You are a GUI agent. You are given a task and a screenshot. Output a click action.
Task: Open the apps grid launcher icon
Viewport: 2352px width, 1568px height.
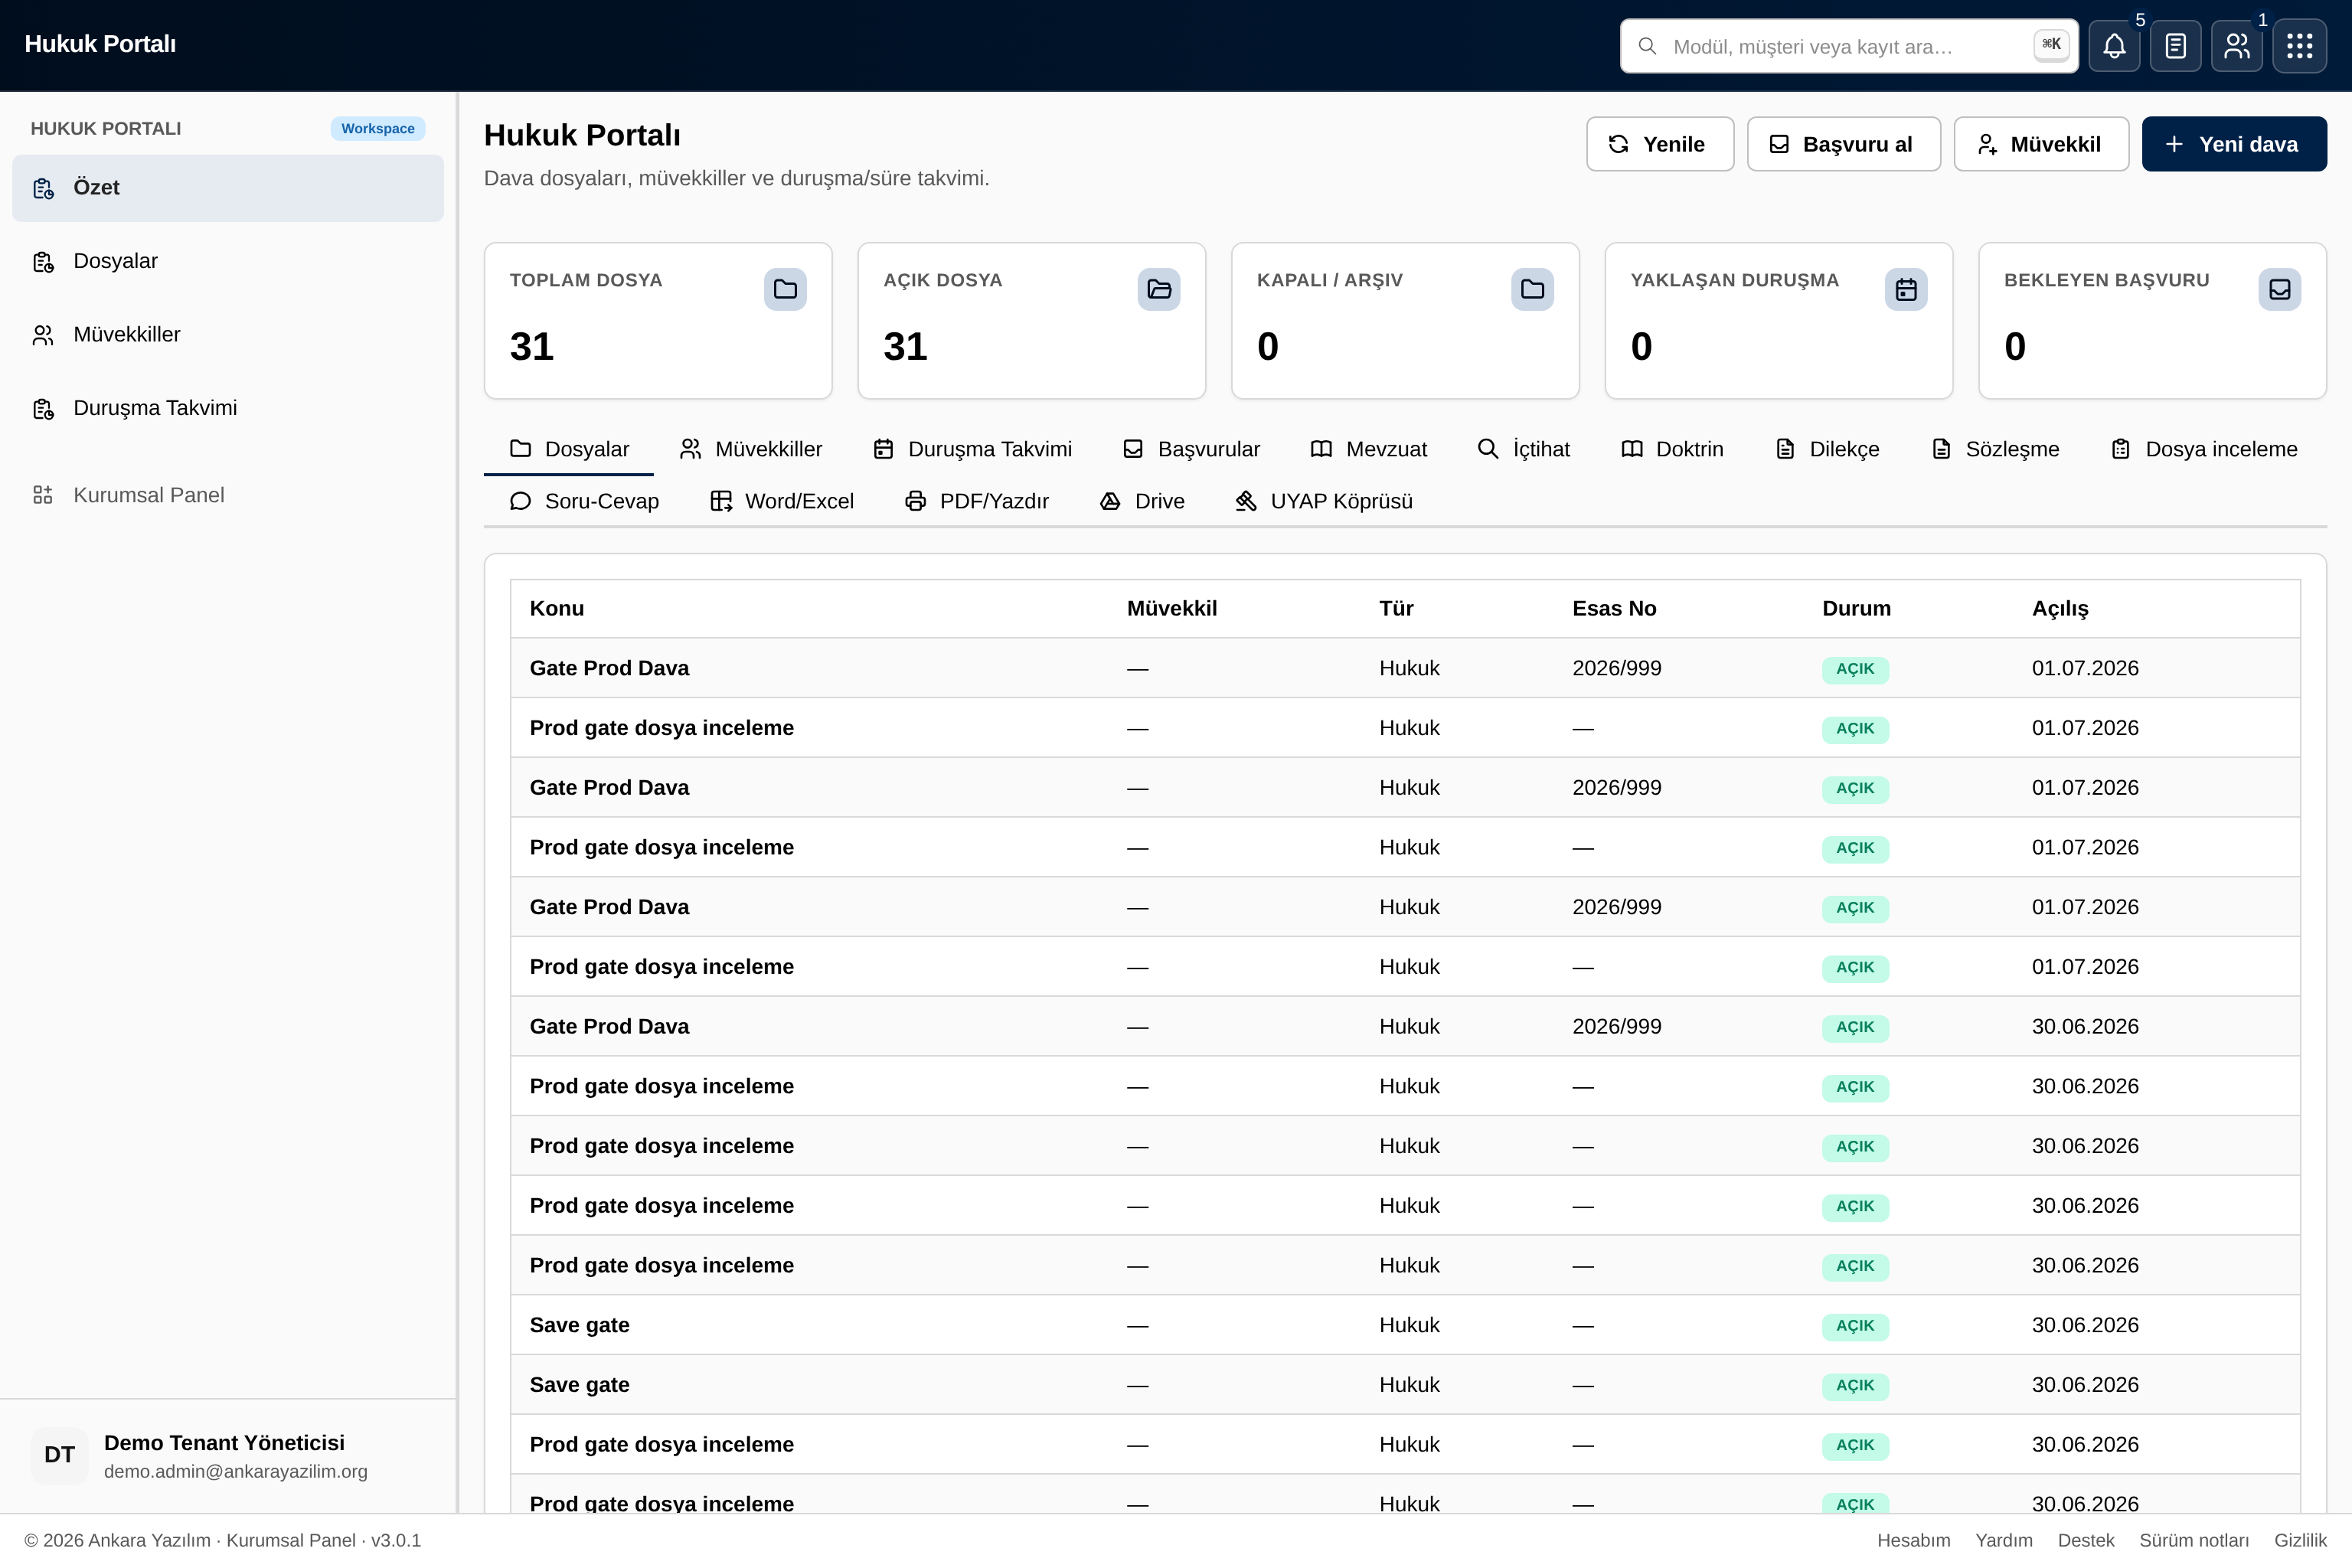point(2299,46)
